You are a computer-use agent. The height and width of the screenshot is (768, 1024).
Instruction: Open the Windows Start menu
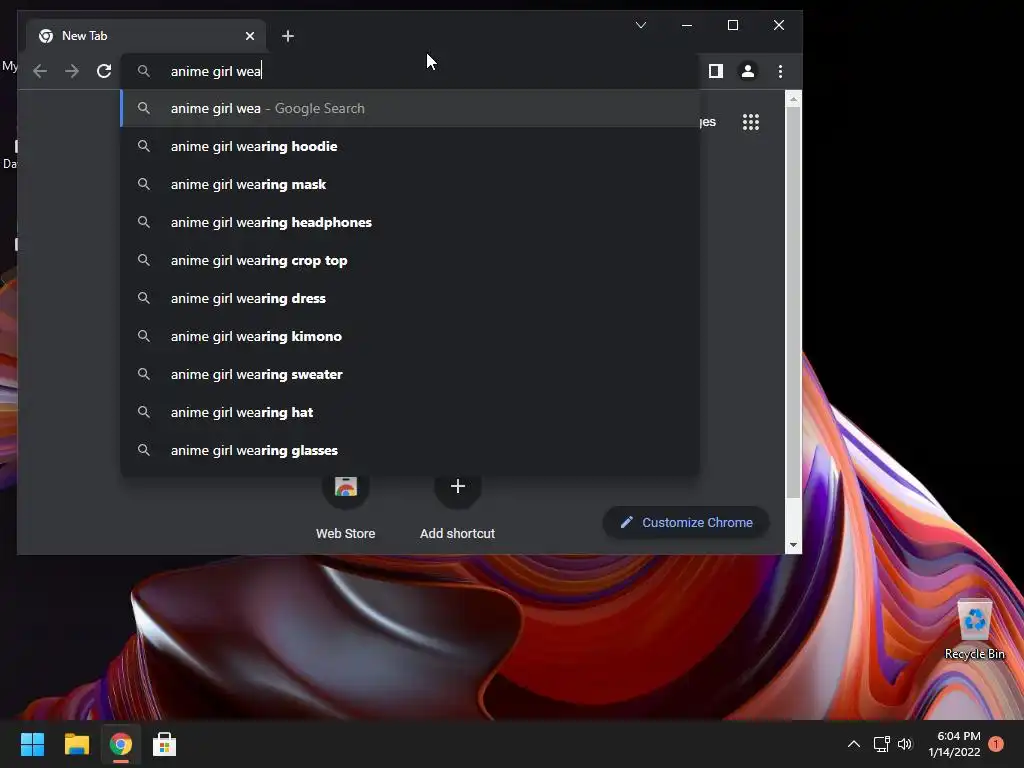point(32,744)
